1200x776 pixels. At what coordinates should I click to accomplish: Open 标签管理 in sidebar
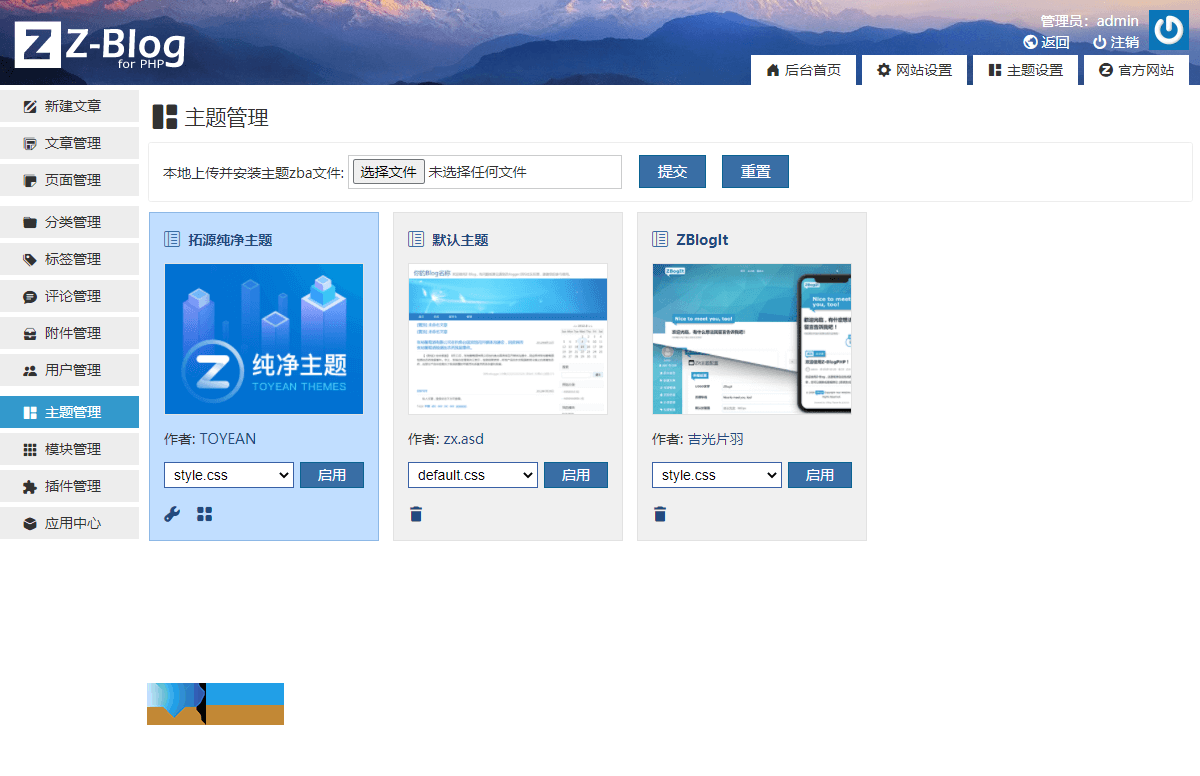[x=69, y=259]
